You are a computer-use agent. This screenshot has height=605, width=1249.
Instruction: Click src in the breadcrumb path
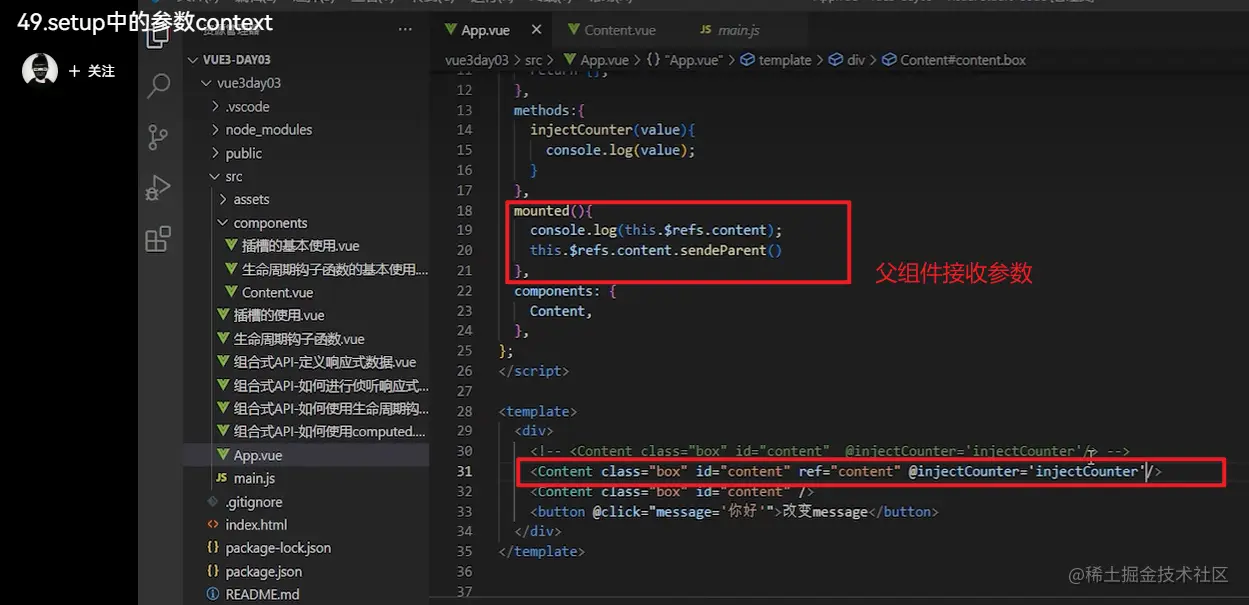coord(533,60)
